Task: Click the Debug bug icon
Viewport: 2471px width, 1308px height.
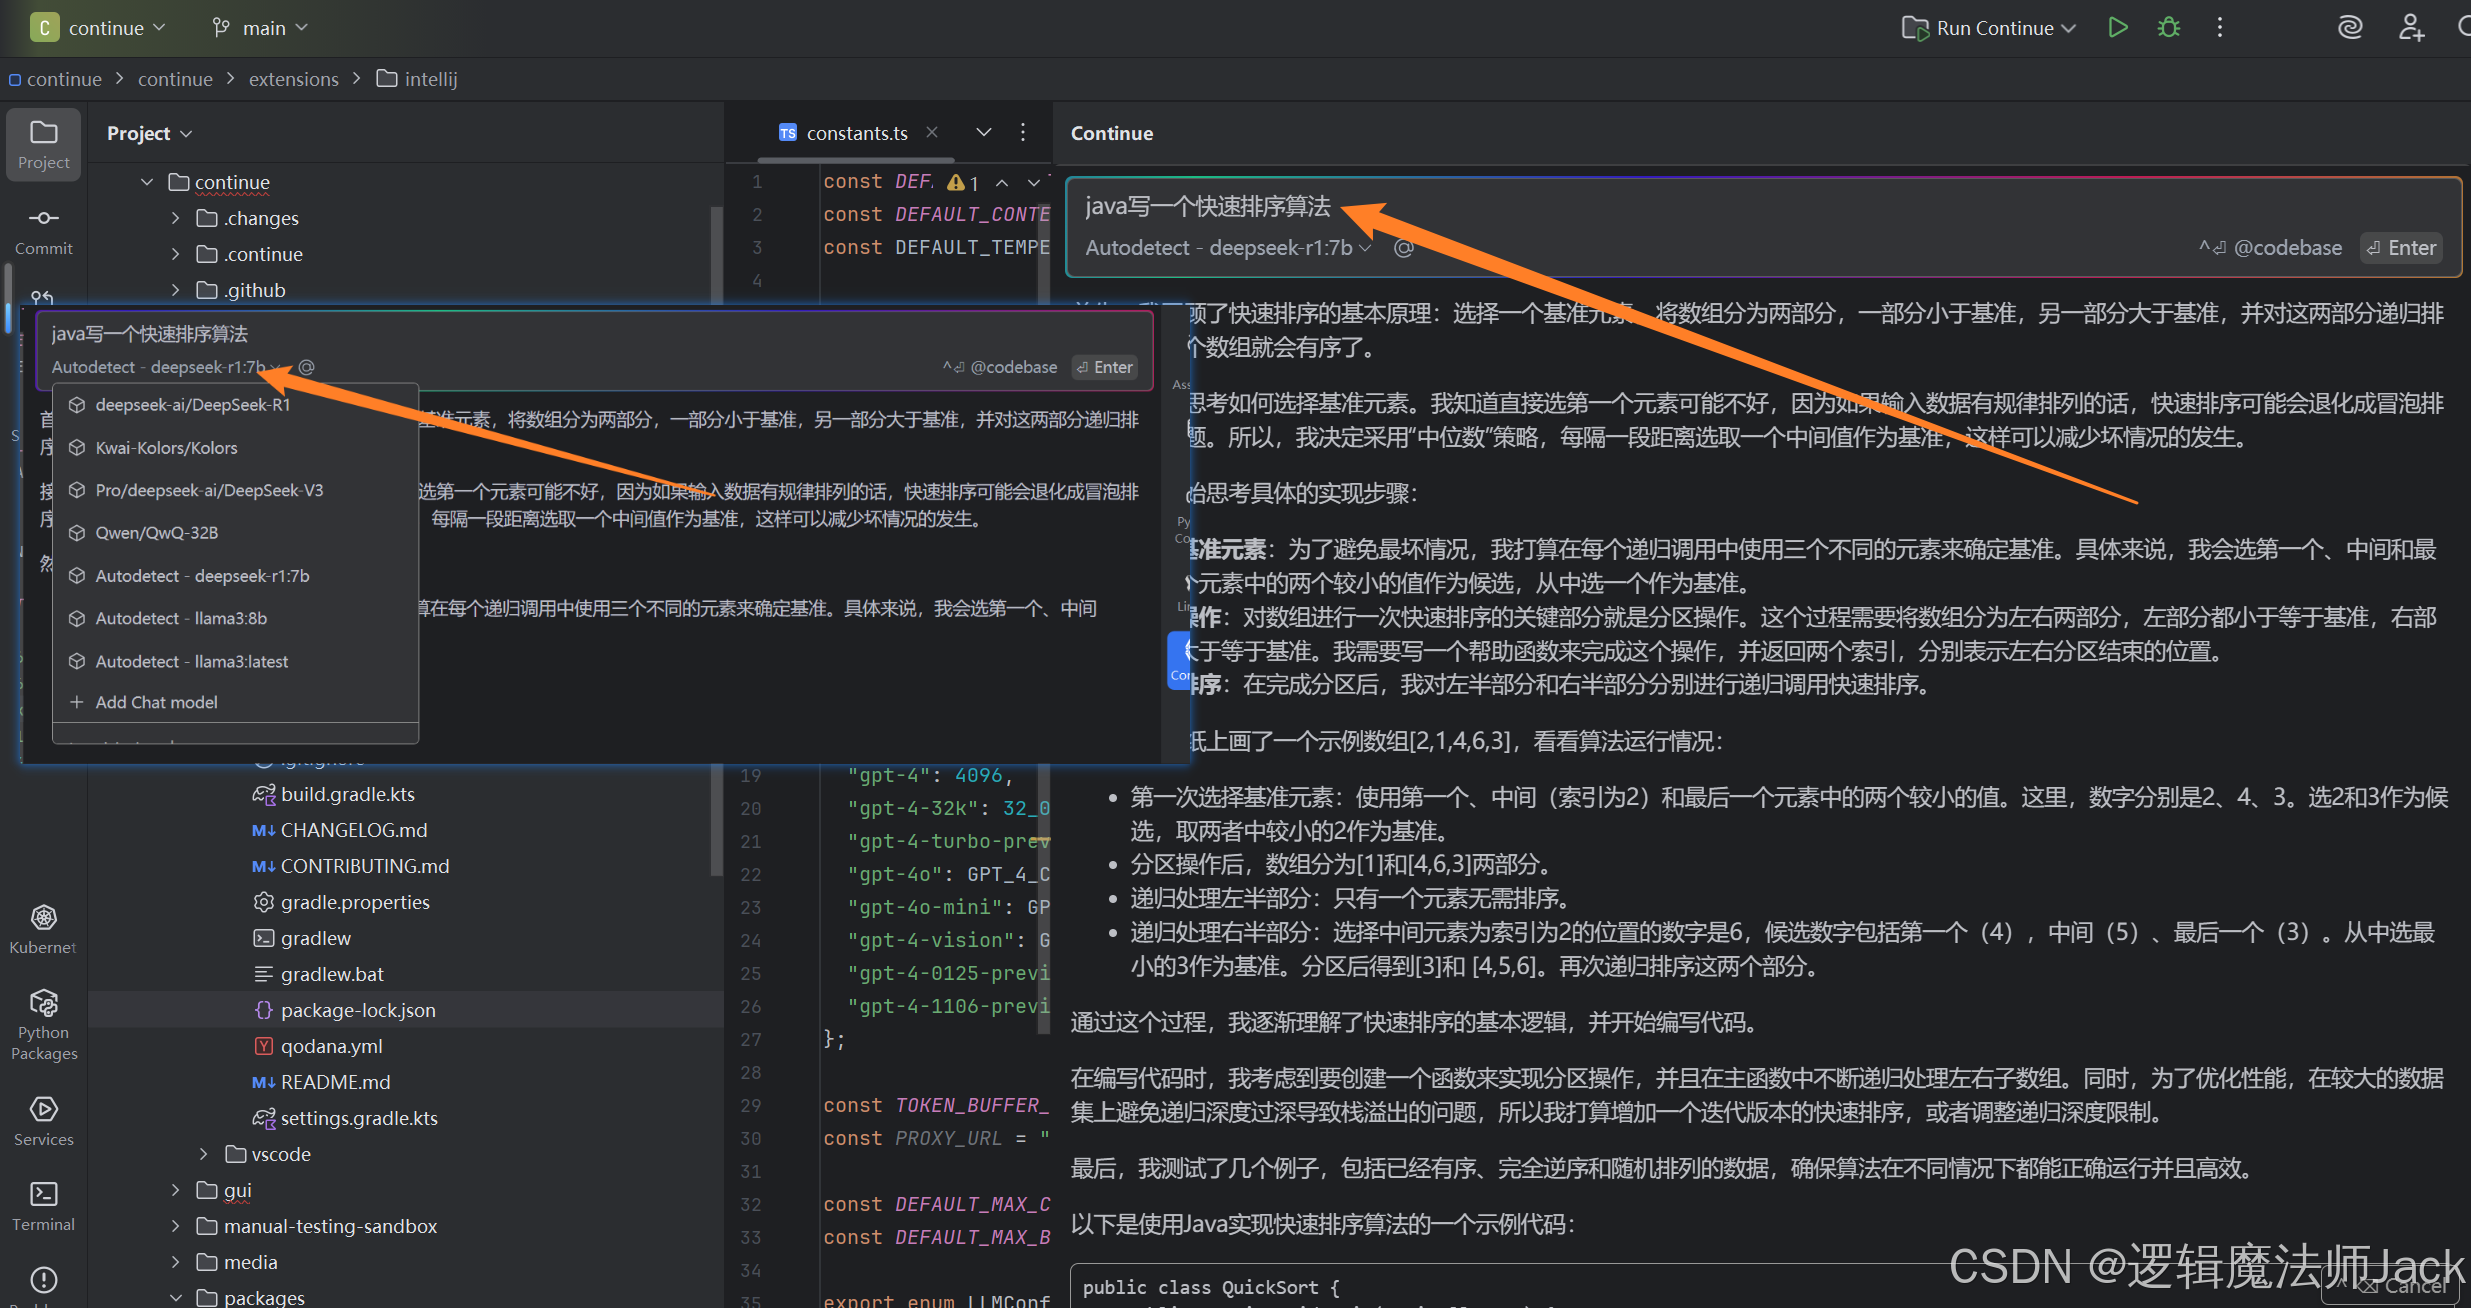Action: tap(2168, 28)
